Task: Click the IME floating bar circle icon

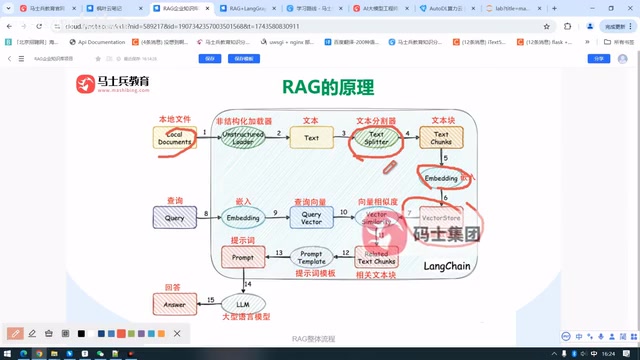Action: (566, 336)
